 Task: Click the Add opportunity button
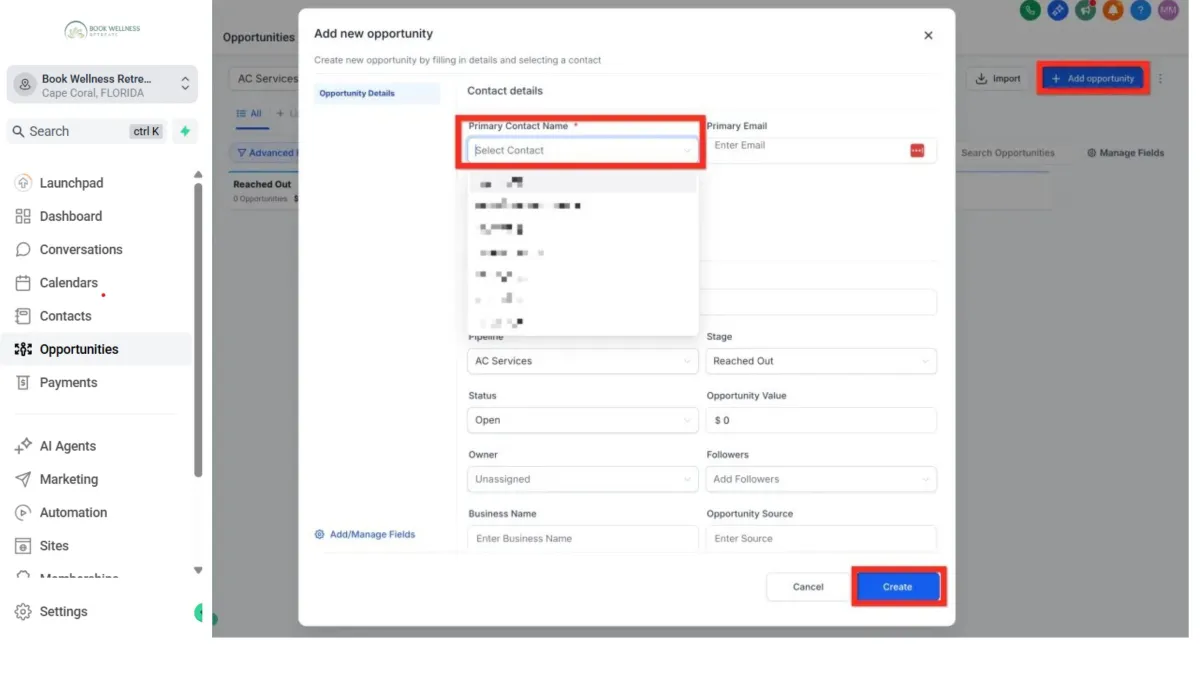[x=1092, y=78]
